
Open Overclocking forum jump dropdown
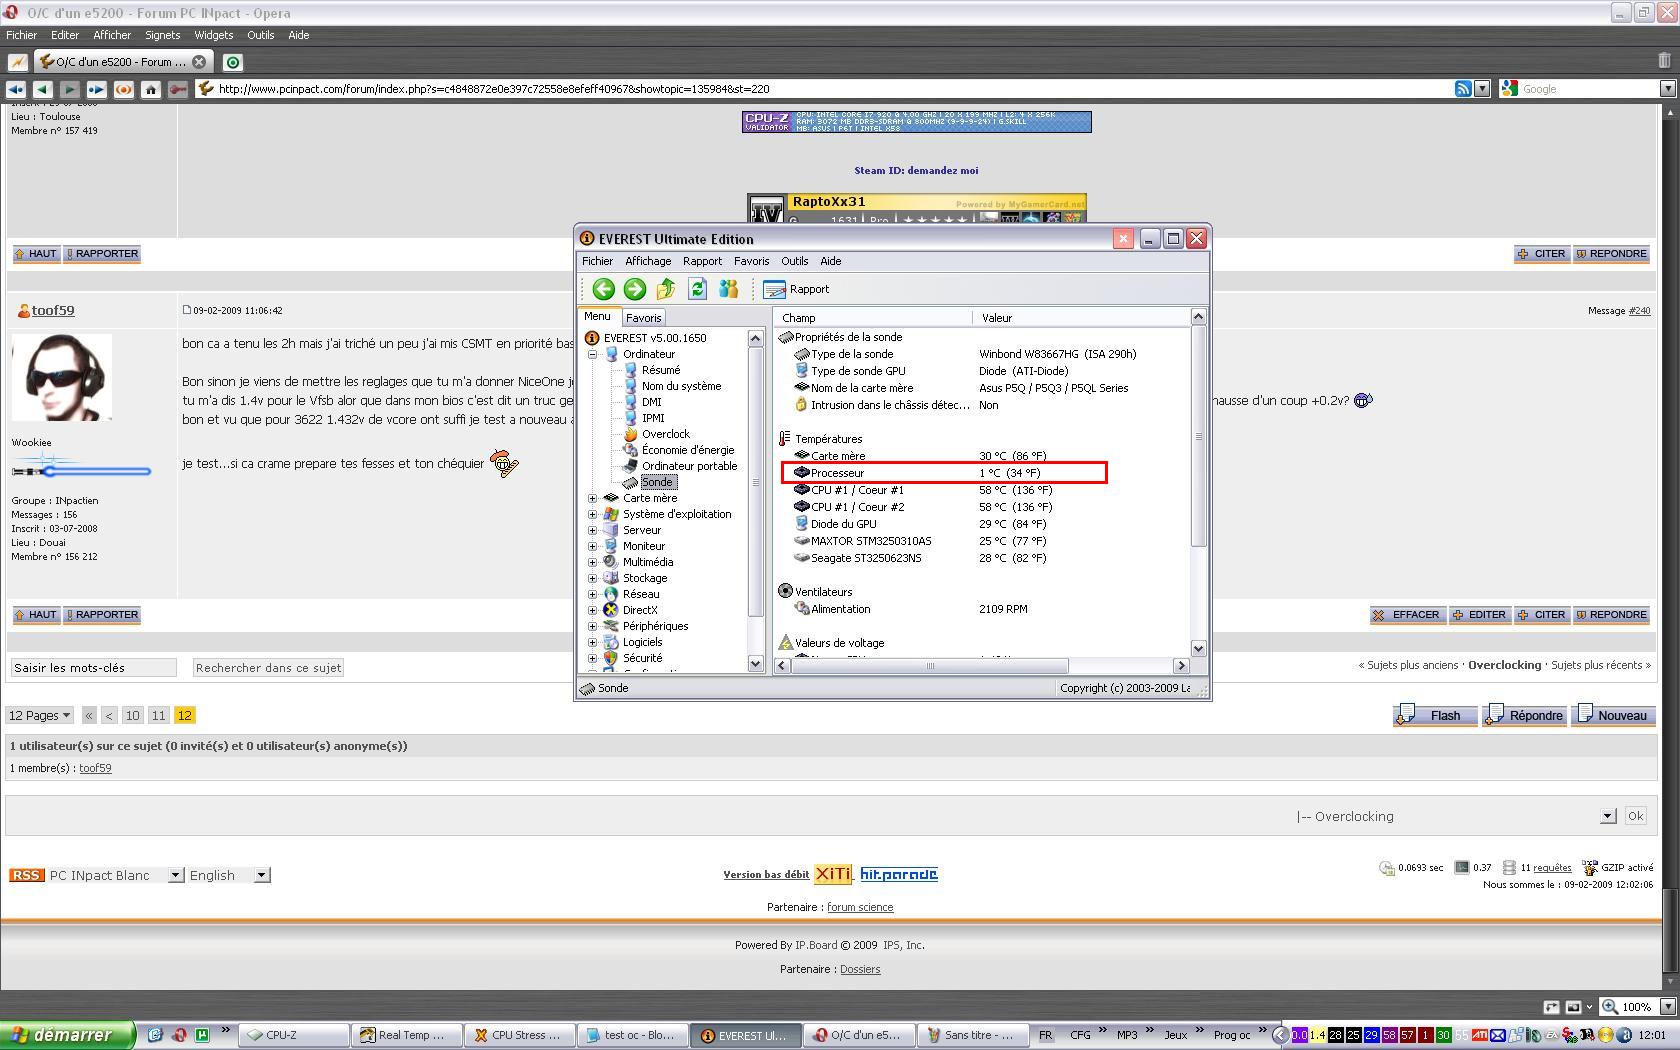point(1455,816)
